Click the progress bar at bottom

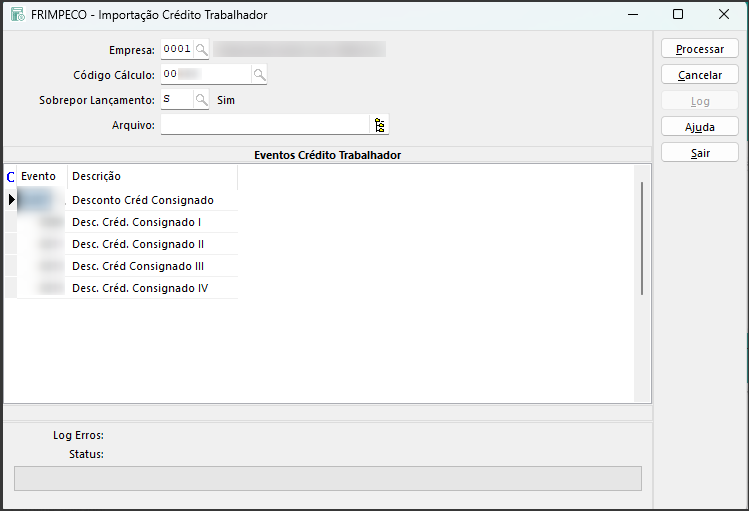pyautogui.click(x=328, y=479)
